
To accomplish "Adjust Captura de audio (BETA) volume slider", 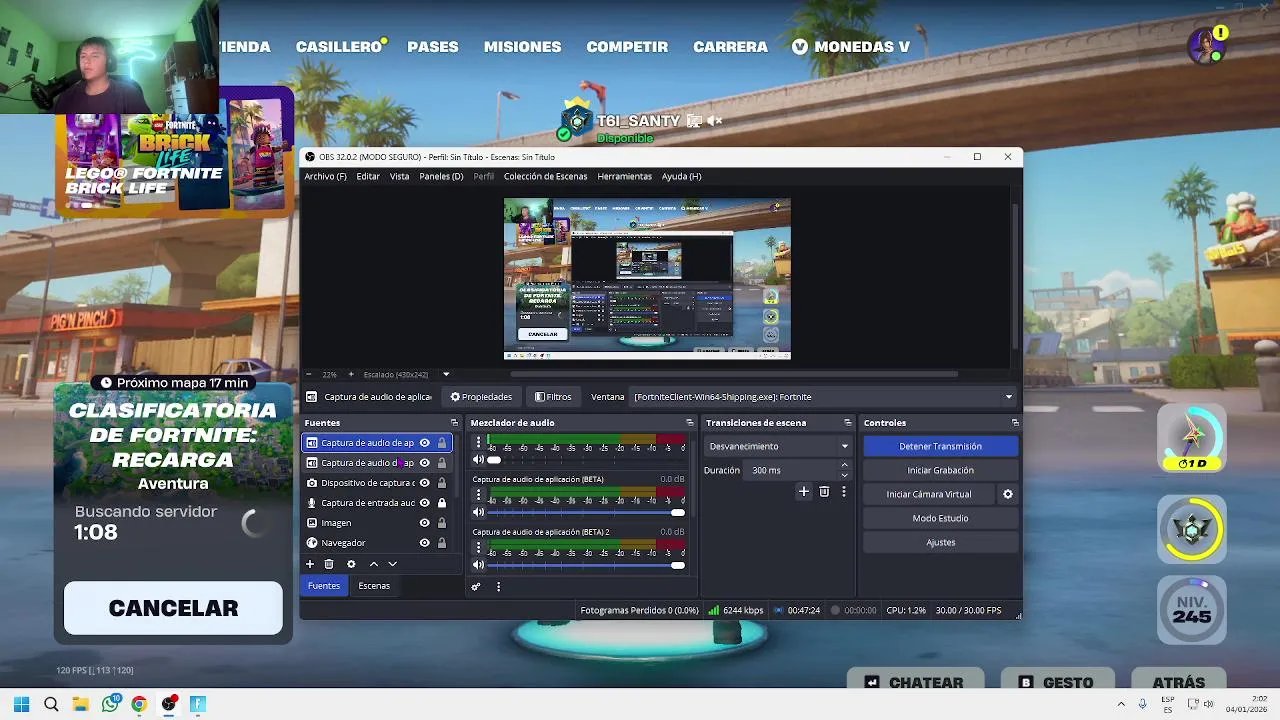I will [x=587, y=513].
